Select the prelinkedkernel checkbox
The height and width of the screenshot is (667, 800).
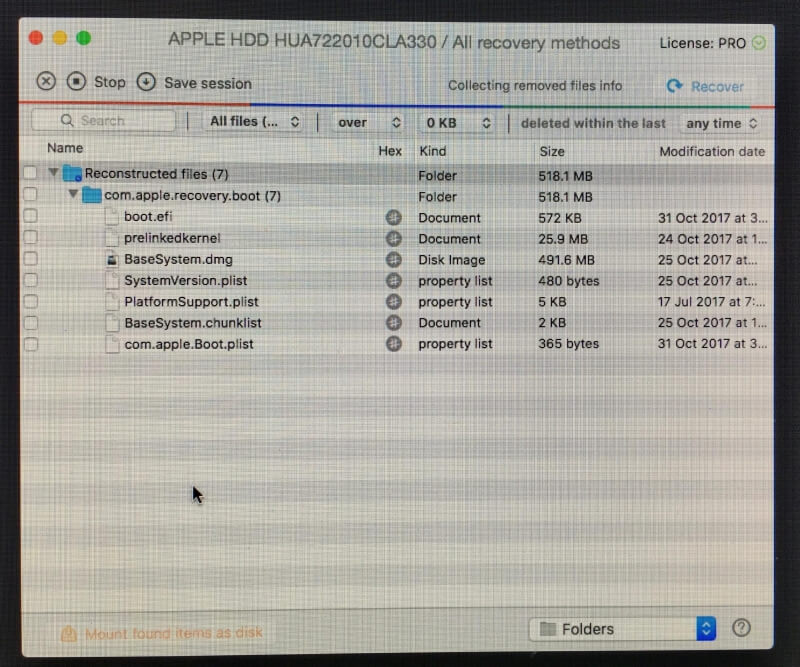coord(30,237)
